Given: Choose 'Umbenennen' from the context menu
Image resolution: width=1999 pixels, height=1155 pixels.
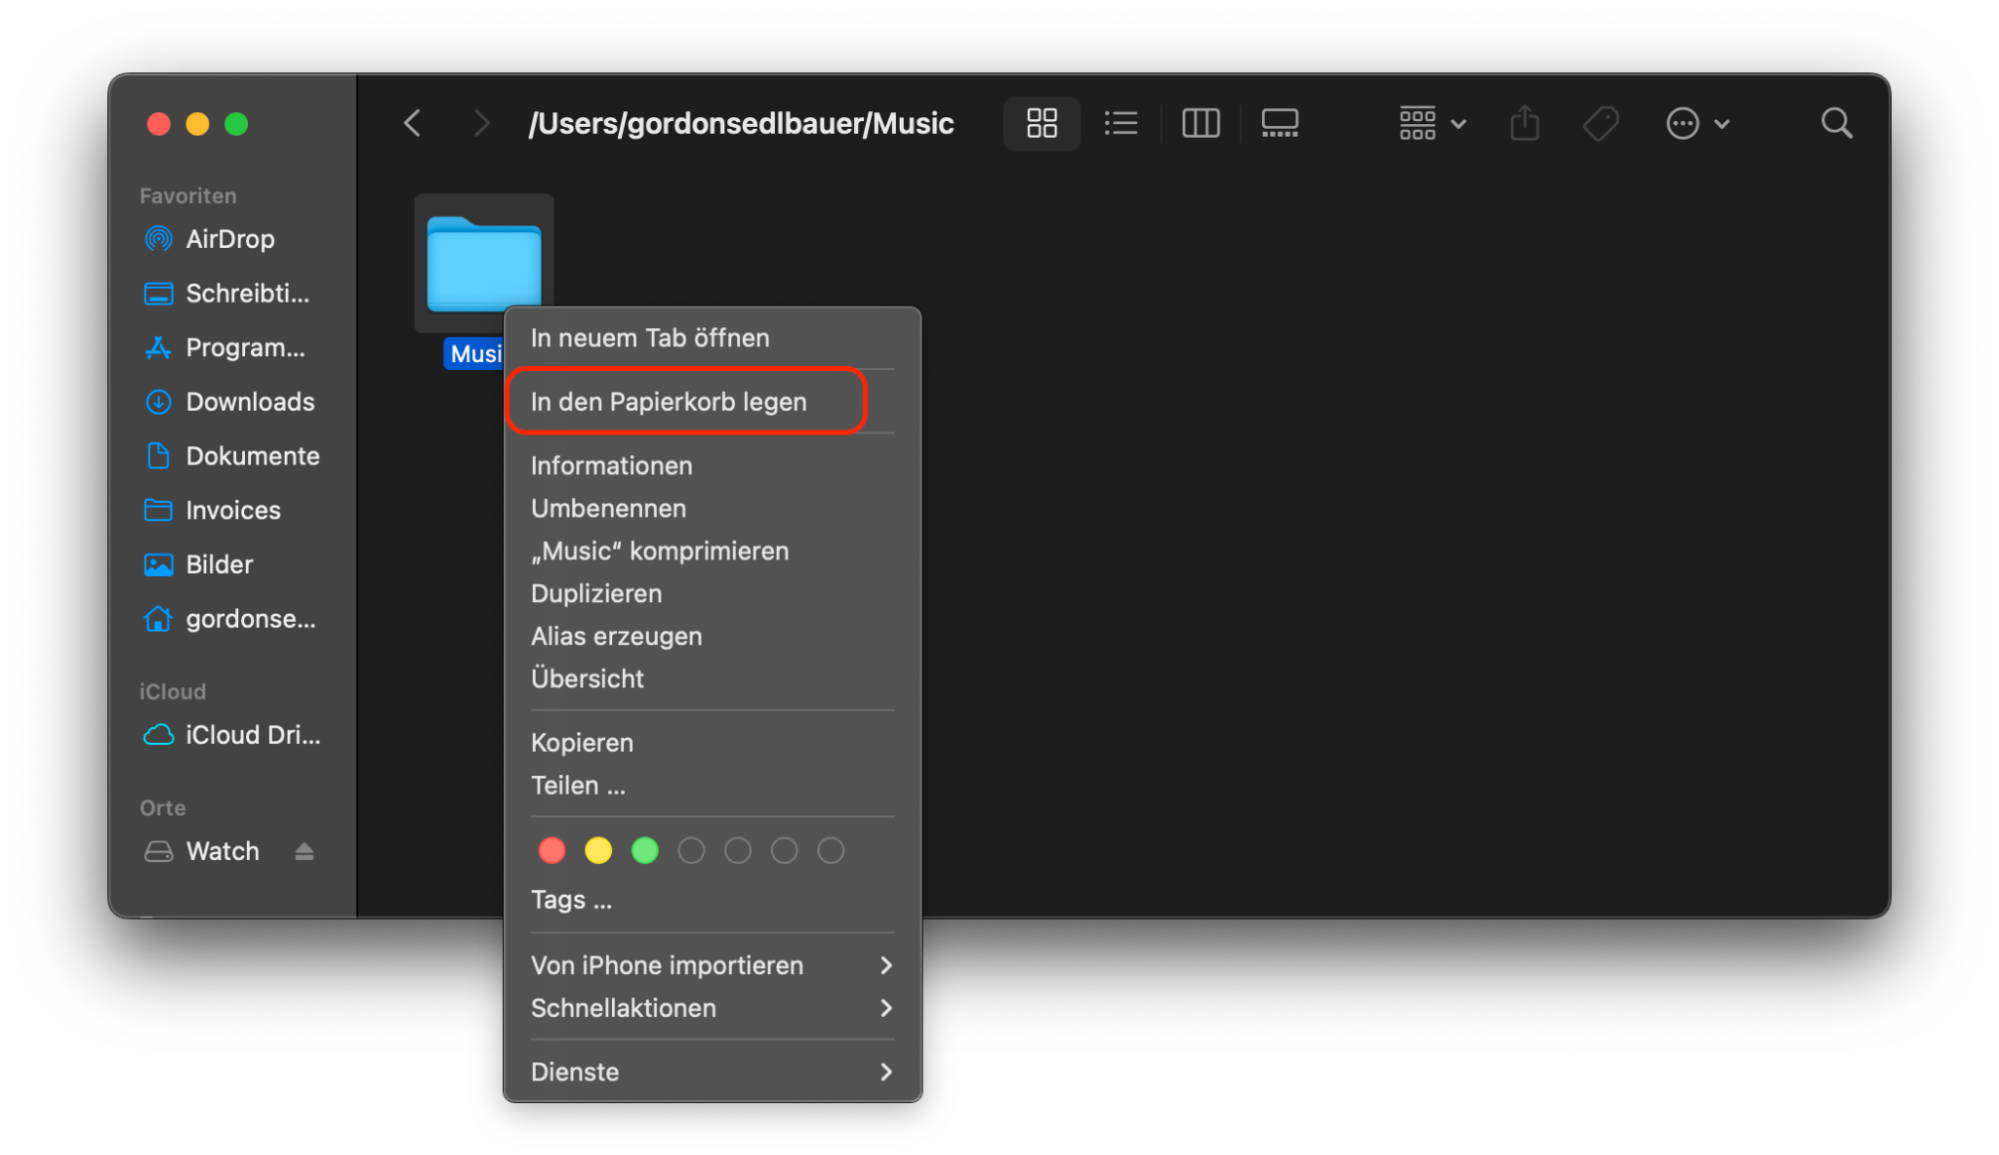Looking at the screenshot, I should [x=607, y=508].
